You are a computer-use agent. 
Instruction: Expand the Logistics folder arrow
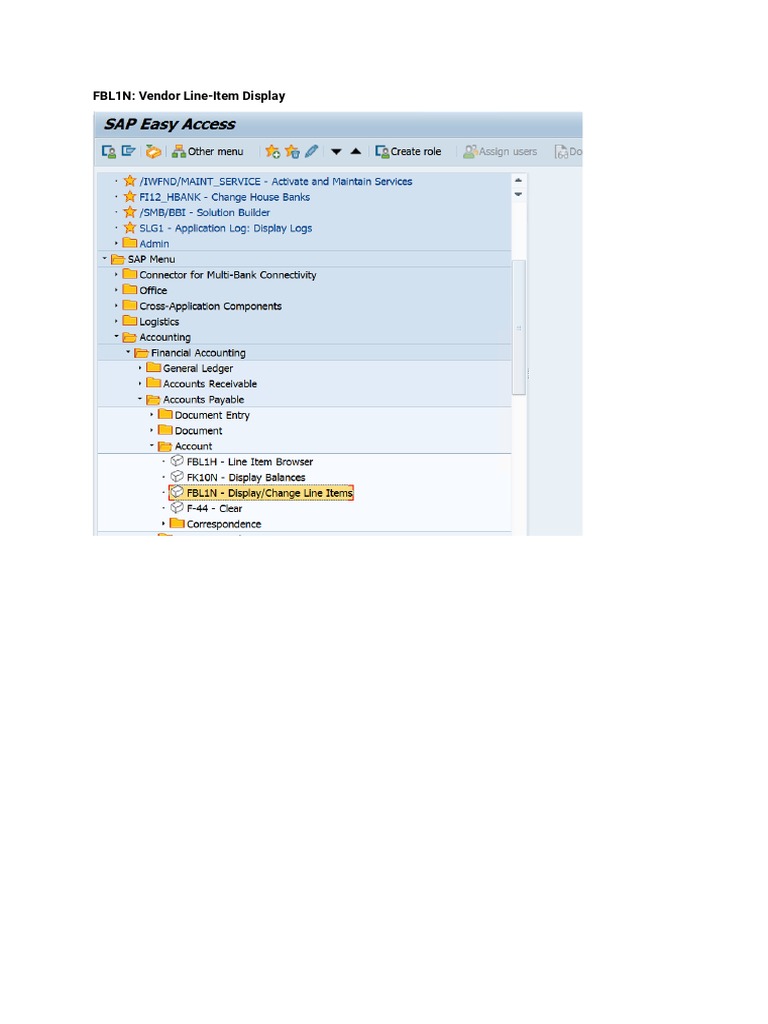(x=117, y=321)
